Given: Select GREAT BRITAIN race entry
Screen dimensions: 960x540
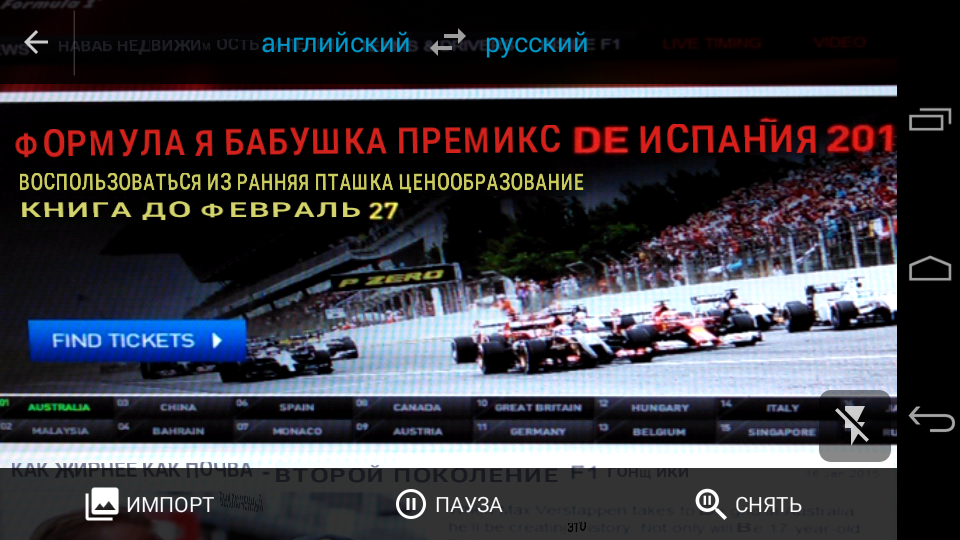Looking at the screenshot, I should click(538, 408).
